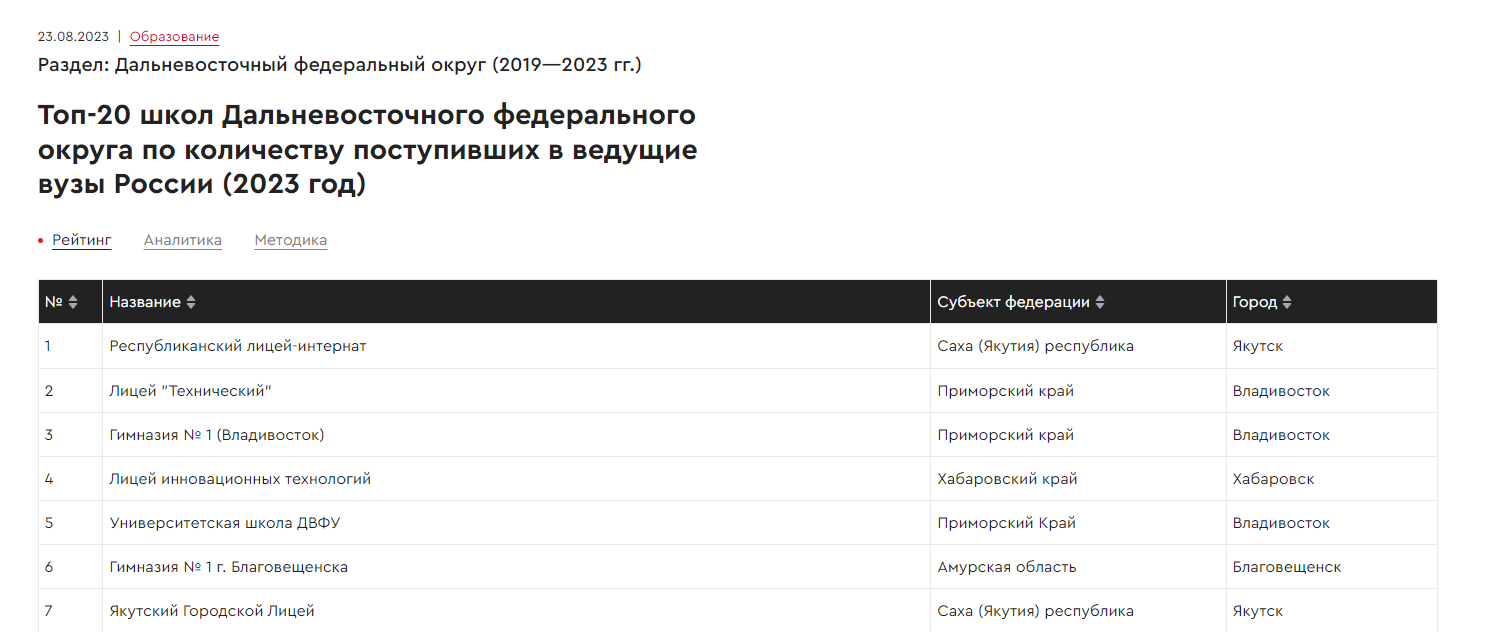This screenshot has height=632, width=1505.
Task: Click sort arrows next to Город
Action: [x=1287, y=302]
